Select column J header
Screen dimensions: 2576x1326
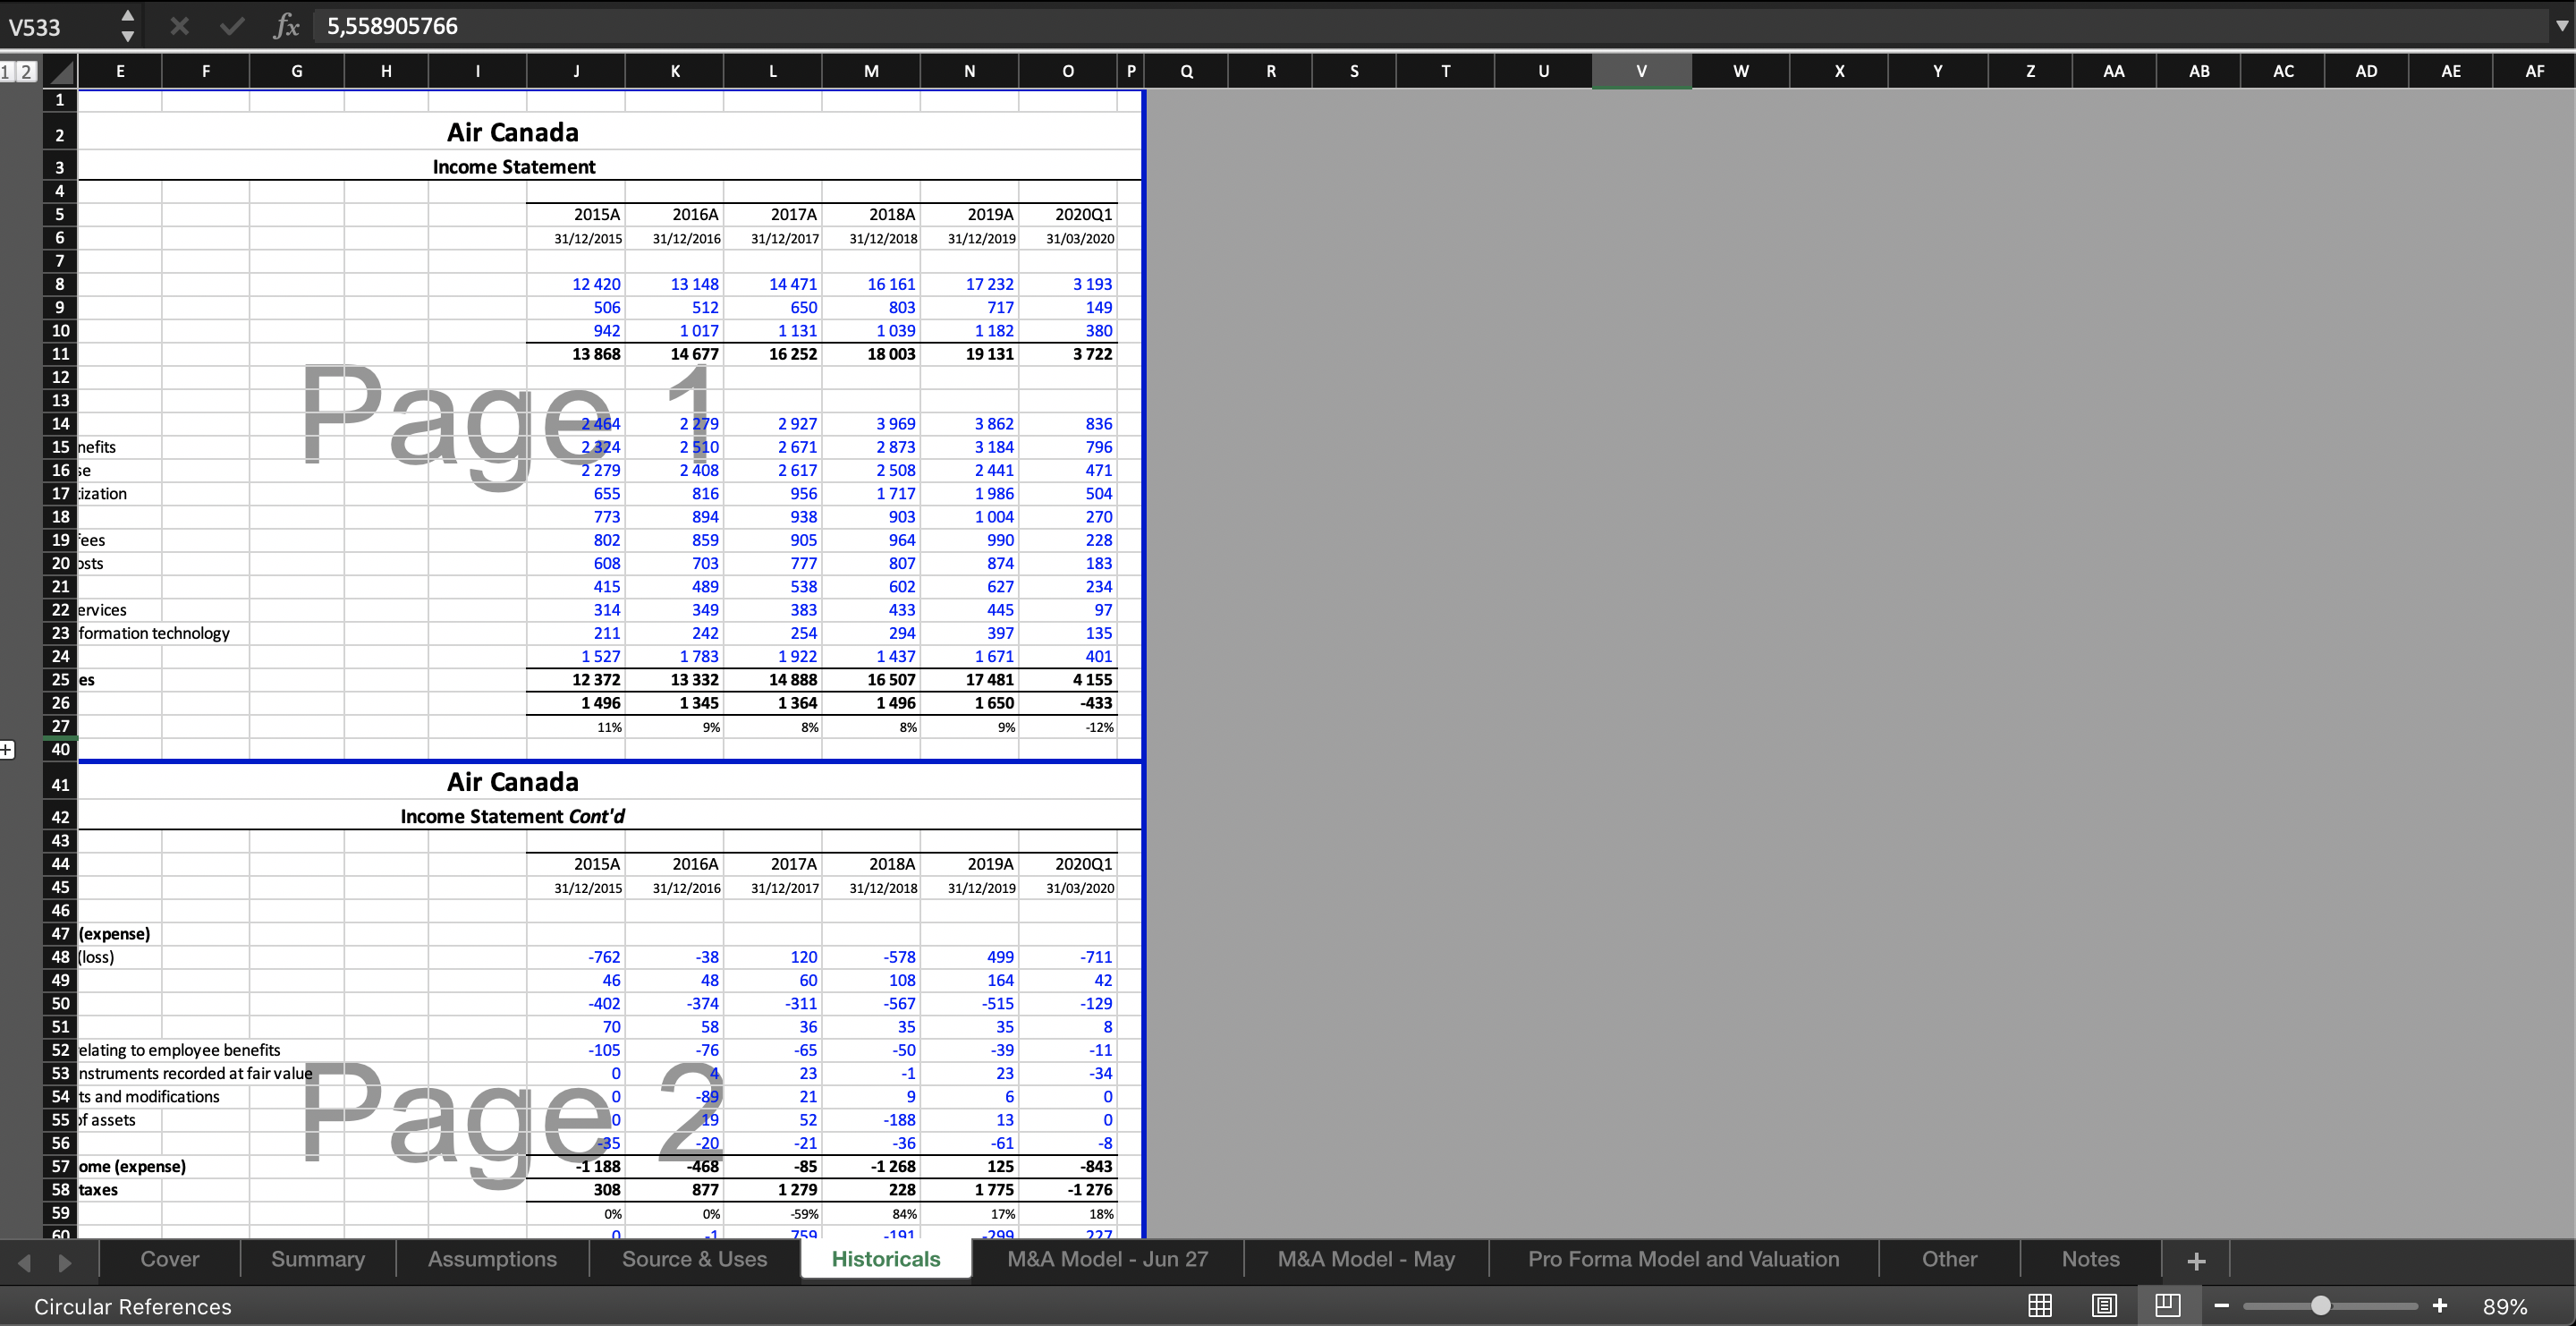(x=576, y=71)
